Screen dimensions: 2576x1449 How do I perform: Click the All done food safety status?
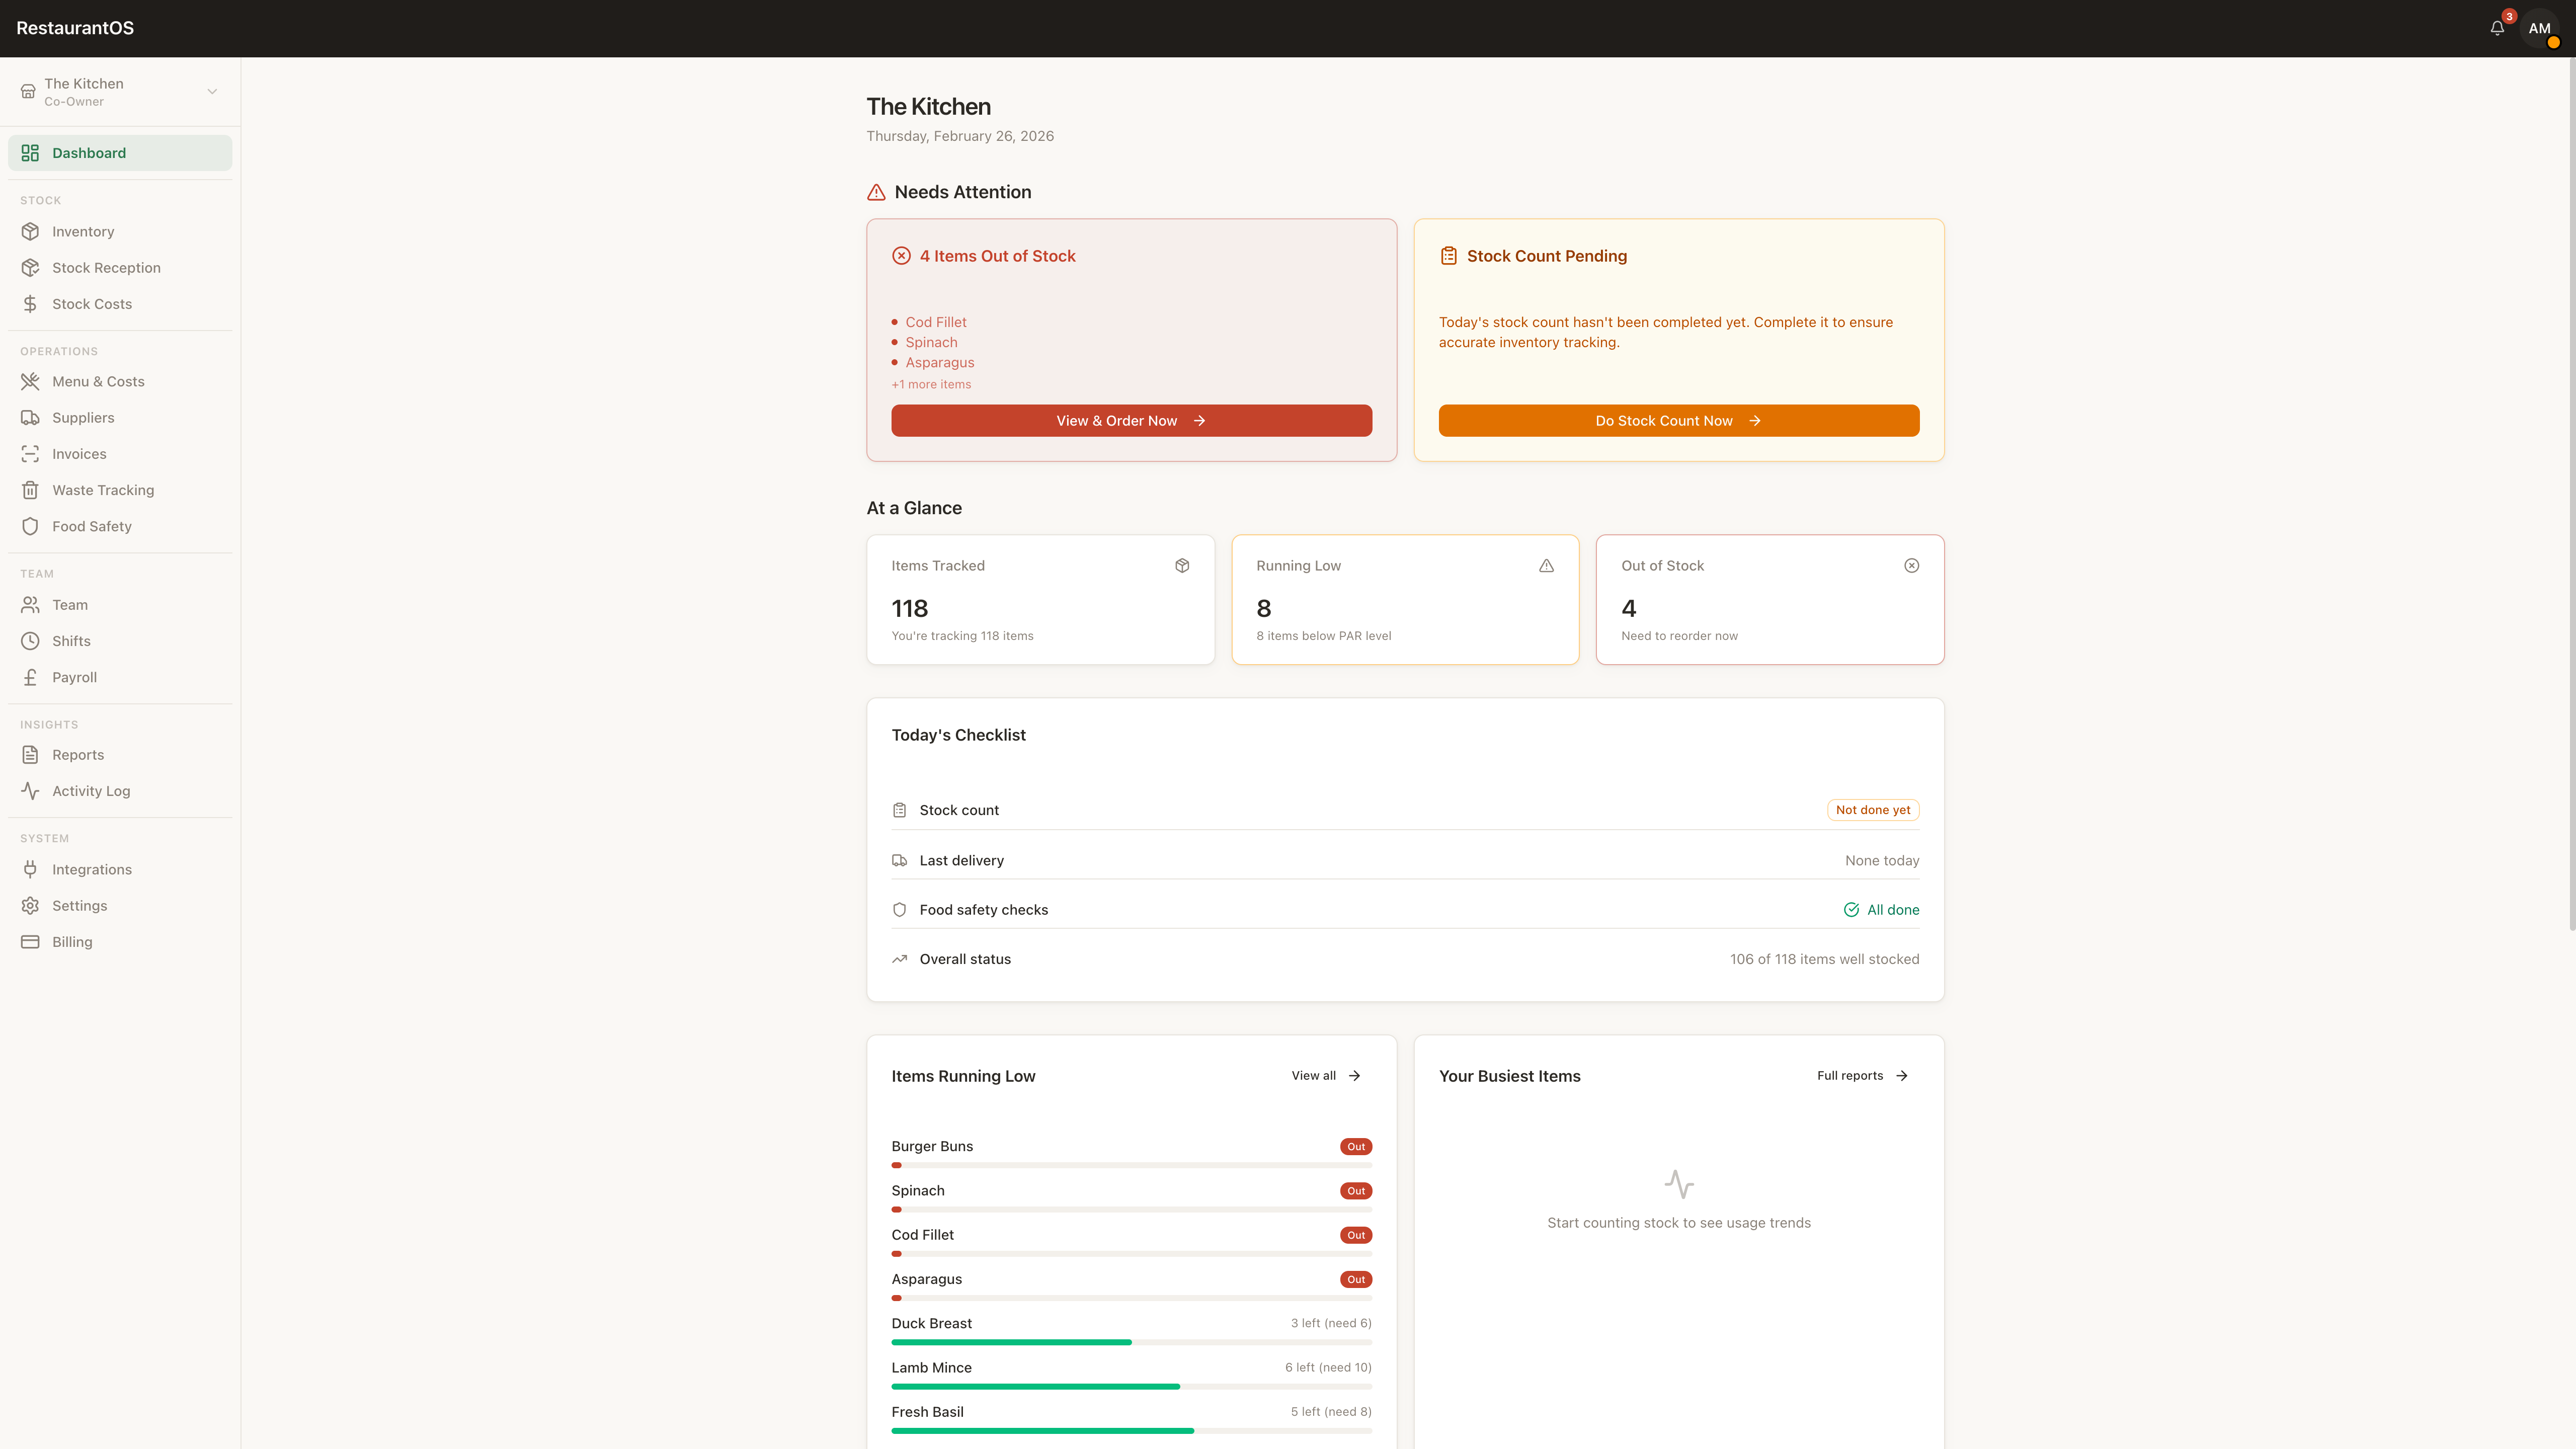tap(1881, 910)
